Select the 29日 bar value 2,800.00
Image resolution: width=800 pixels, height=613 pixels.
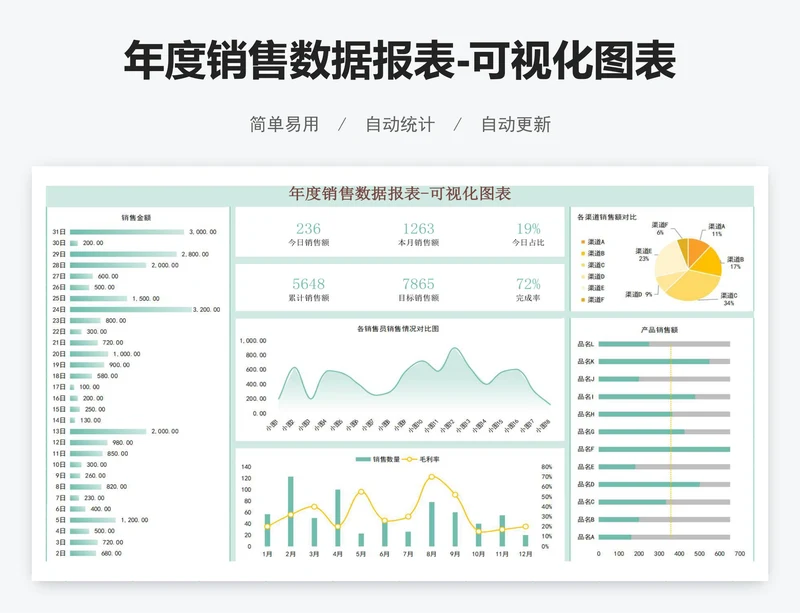(x=195, y=254)
